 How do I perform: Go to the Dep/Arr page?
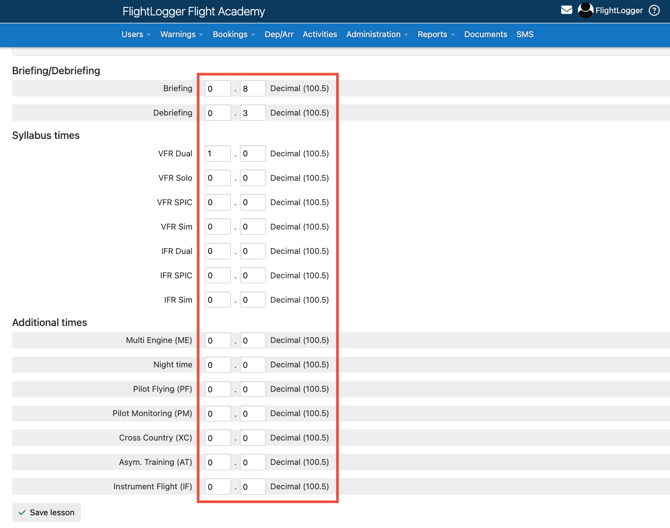coord(279,34)
